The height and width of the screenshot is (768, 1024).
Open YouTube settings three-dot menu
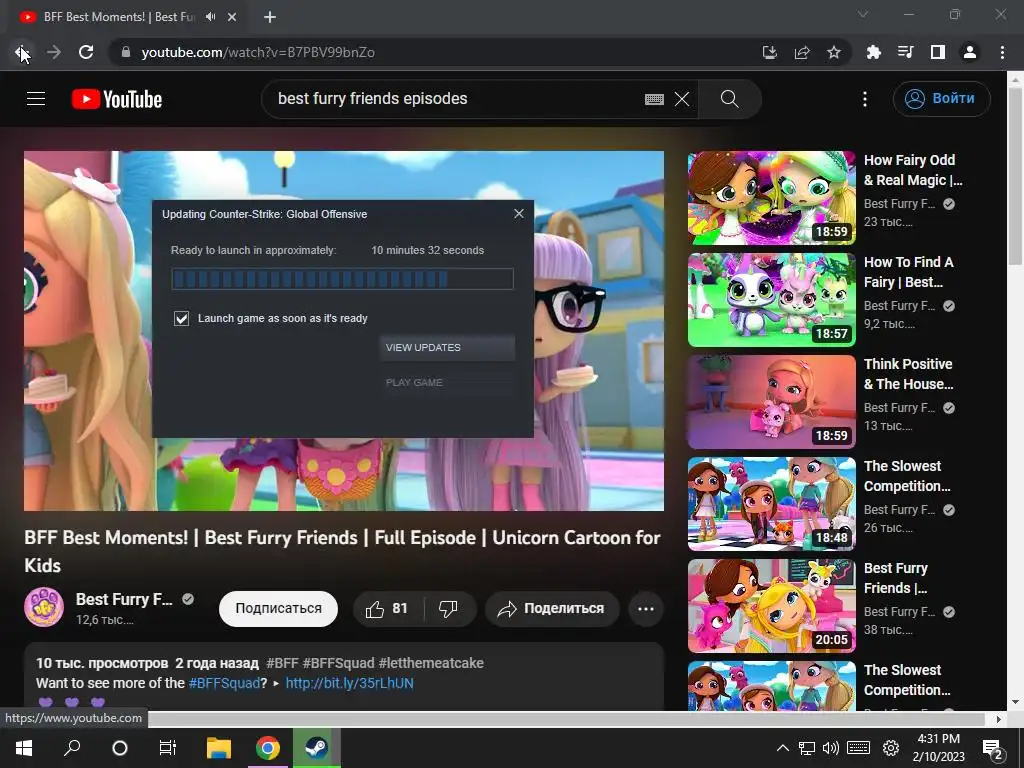(x=865, y=99)
